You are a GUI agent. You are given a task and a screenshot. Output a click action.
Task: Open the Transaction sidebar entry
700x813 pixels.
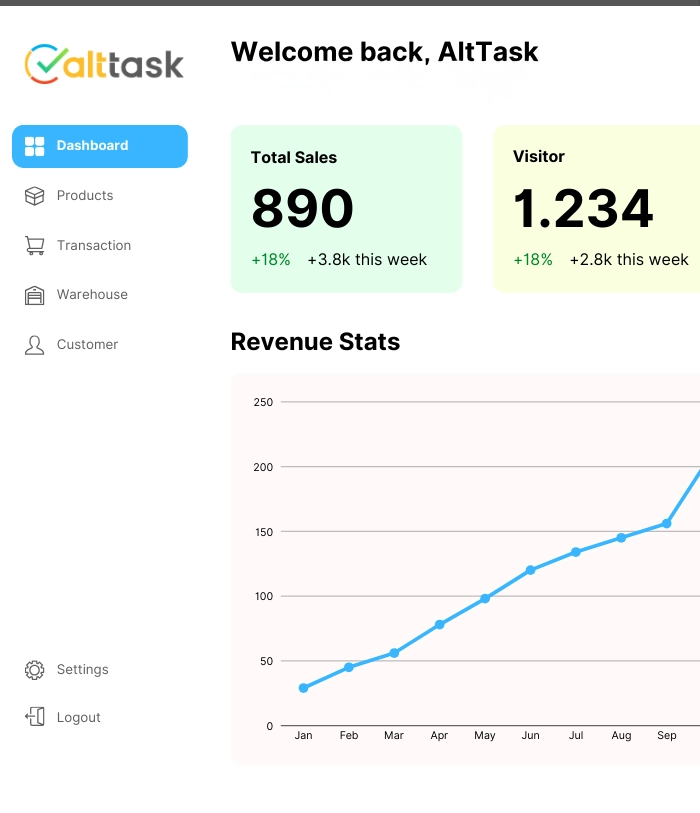pos(93,245)
